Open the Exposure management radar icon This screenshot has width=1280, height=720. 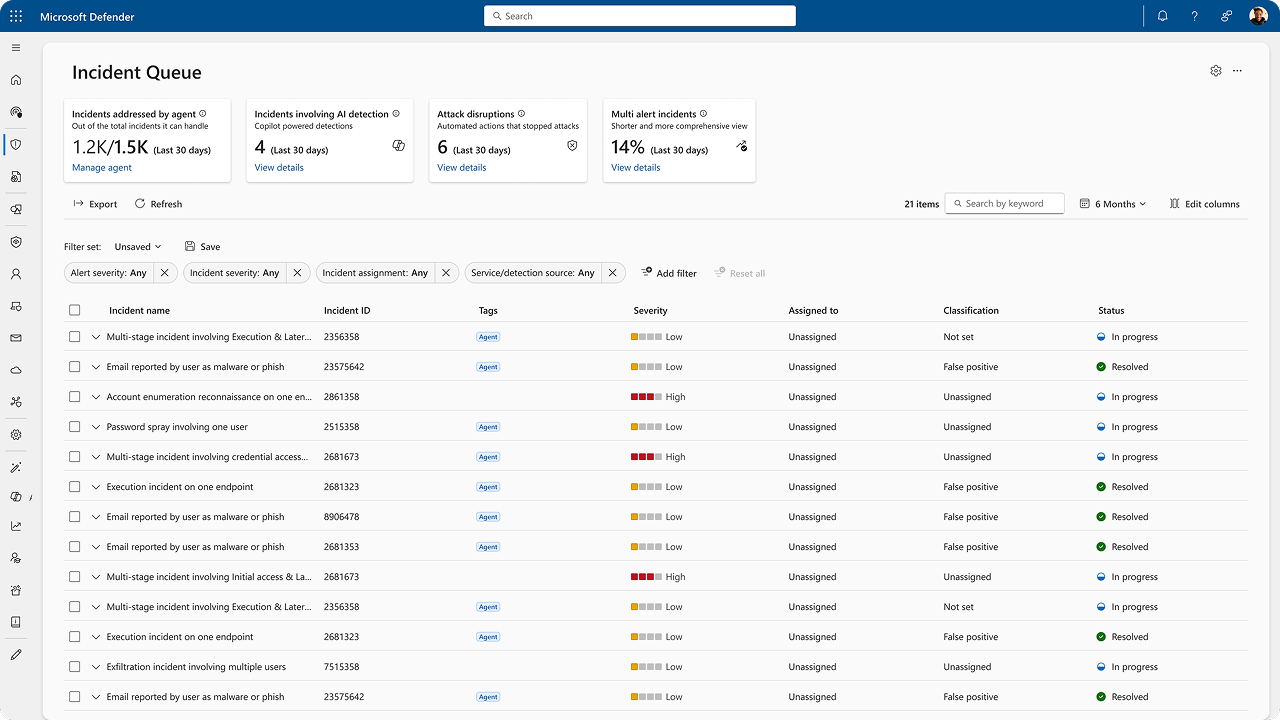pyautogui.click(x=16, y=112)
